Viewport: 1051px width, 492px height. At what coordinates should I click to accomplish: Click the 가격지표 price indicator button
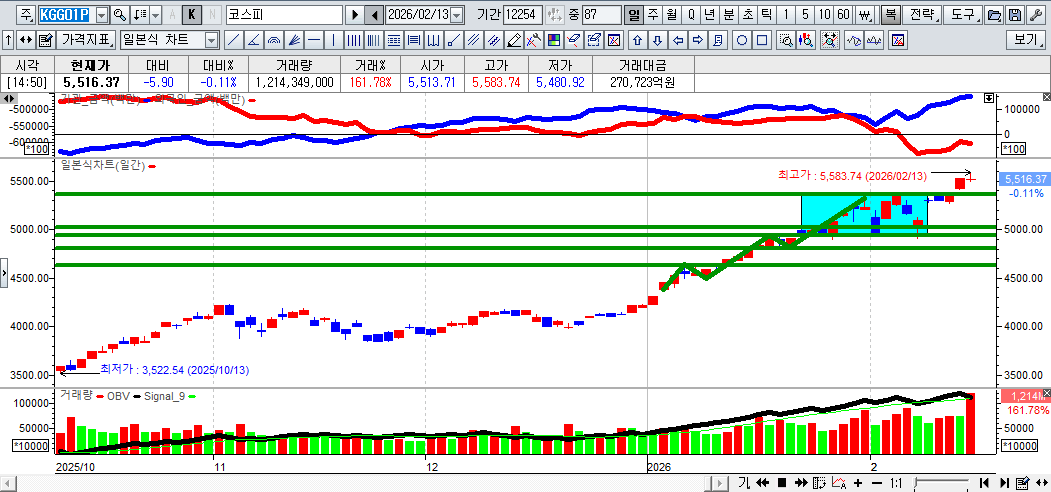coord(86,40)
